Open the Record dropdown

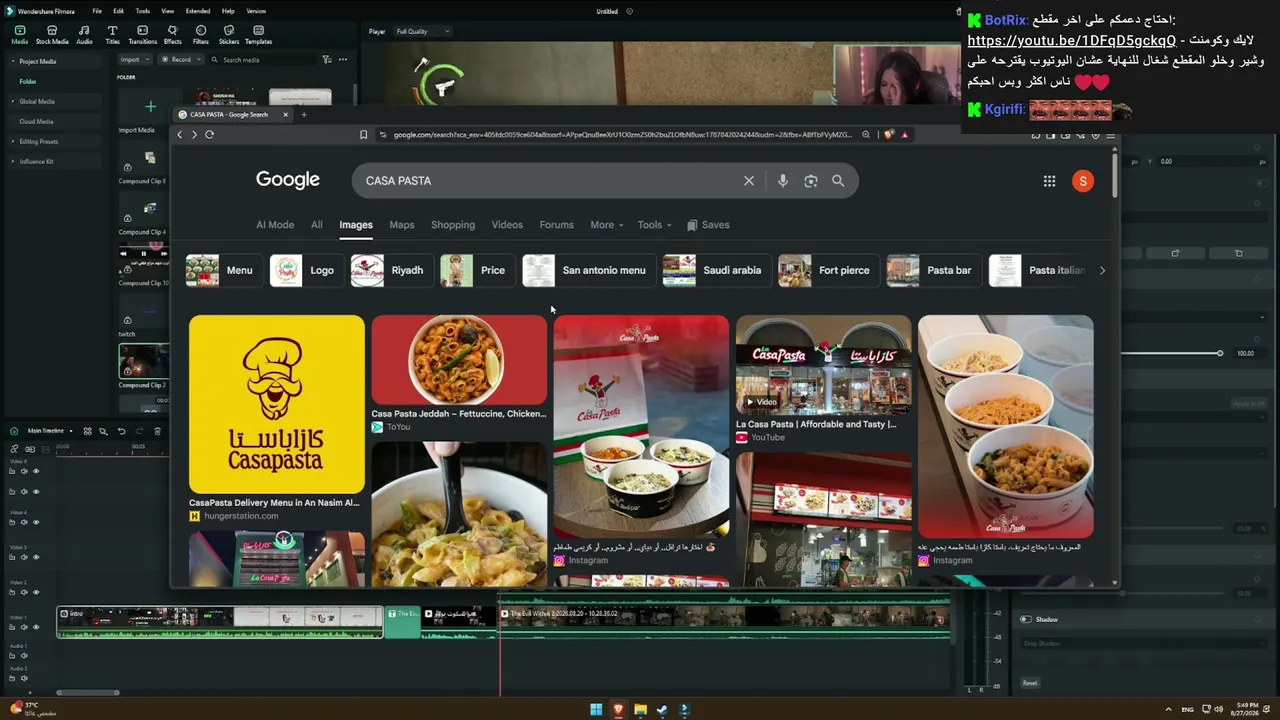180,60
